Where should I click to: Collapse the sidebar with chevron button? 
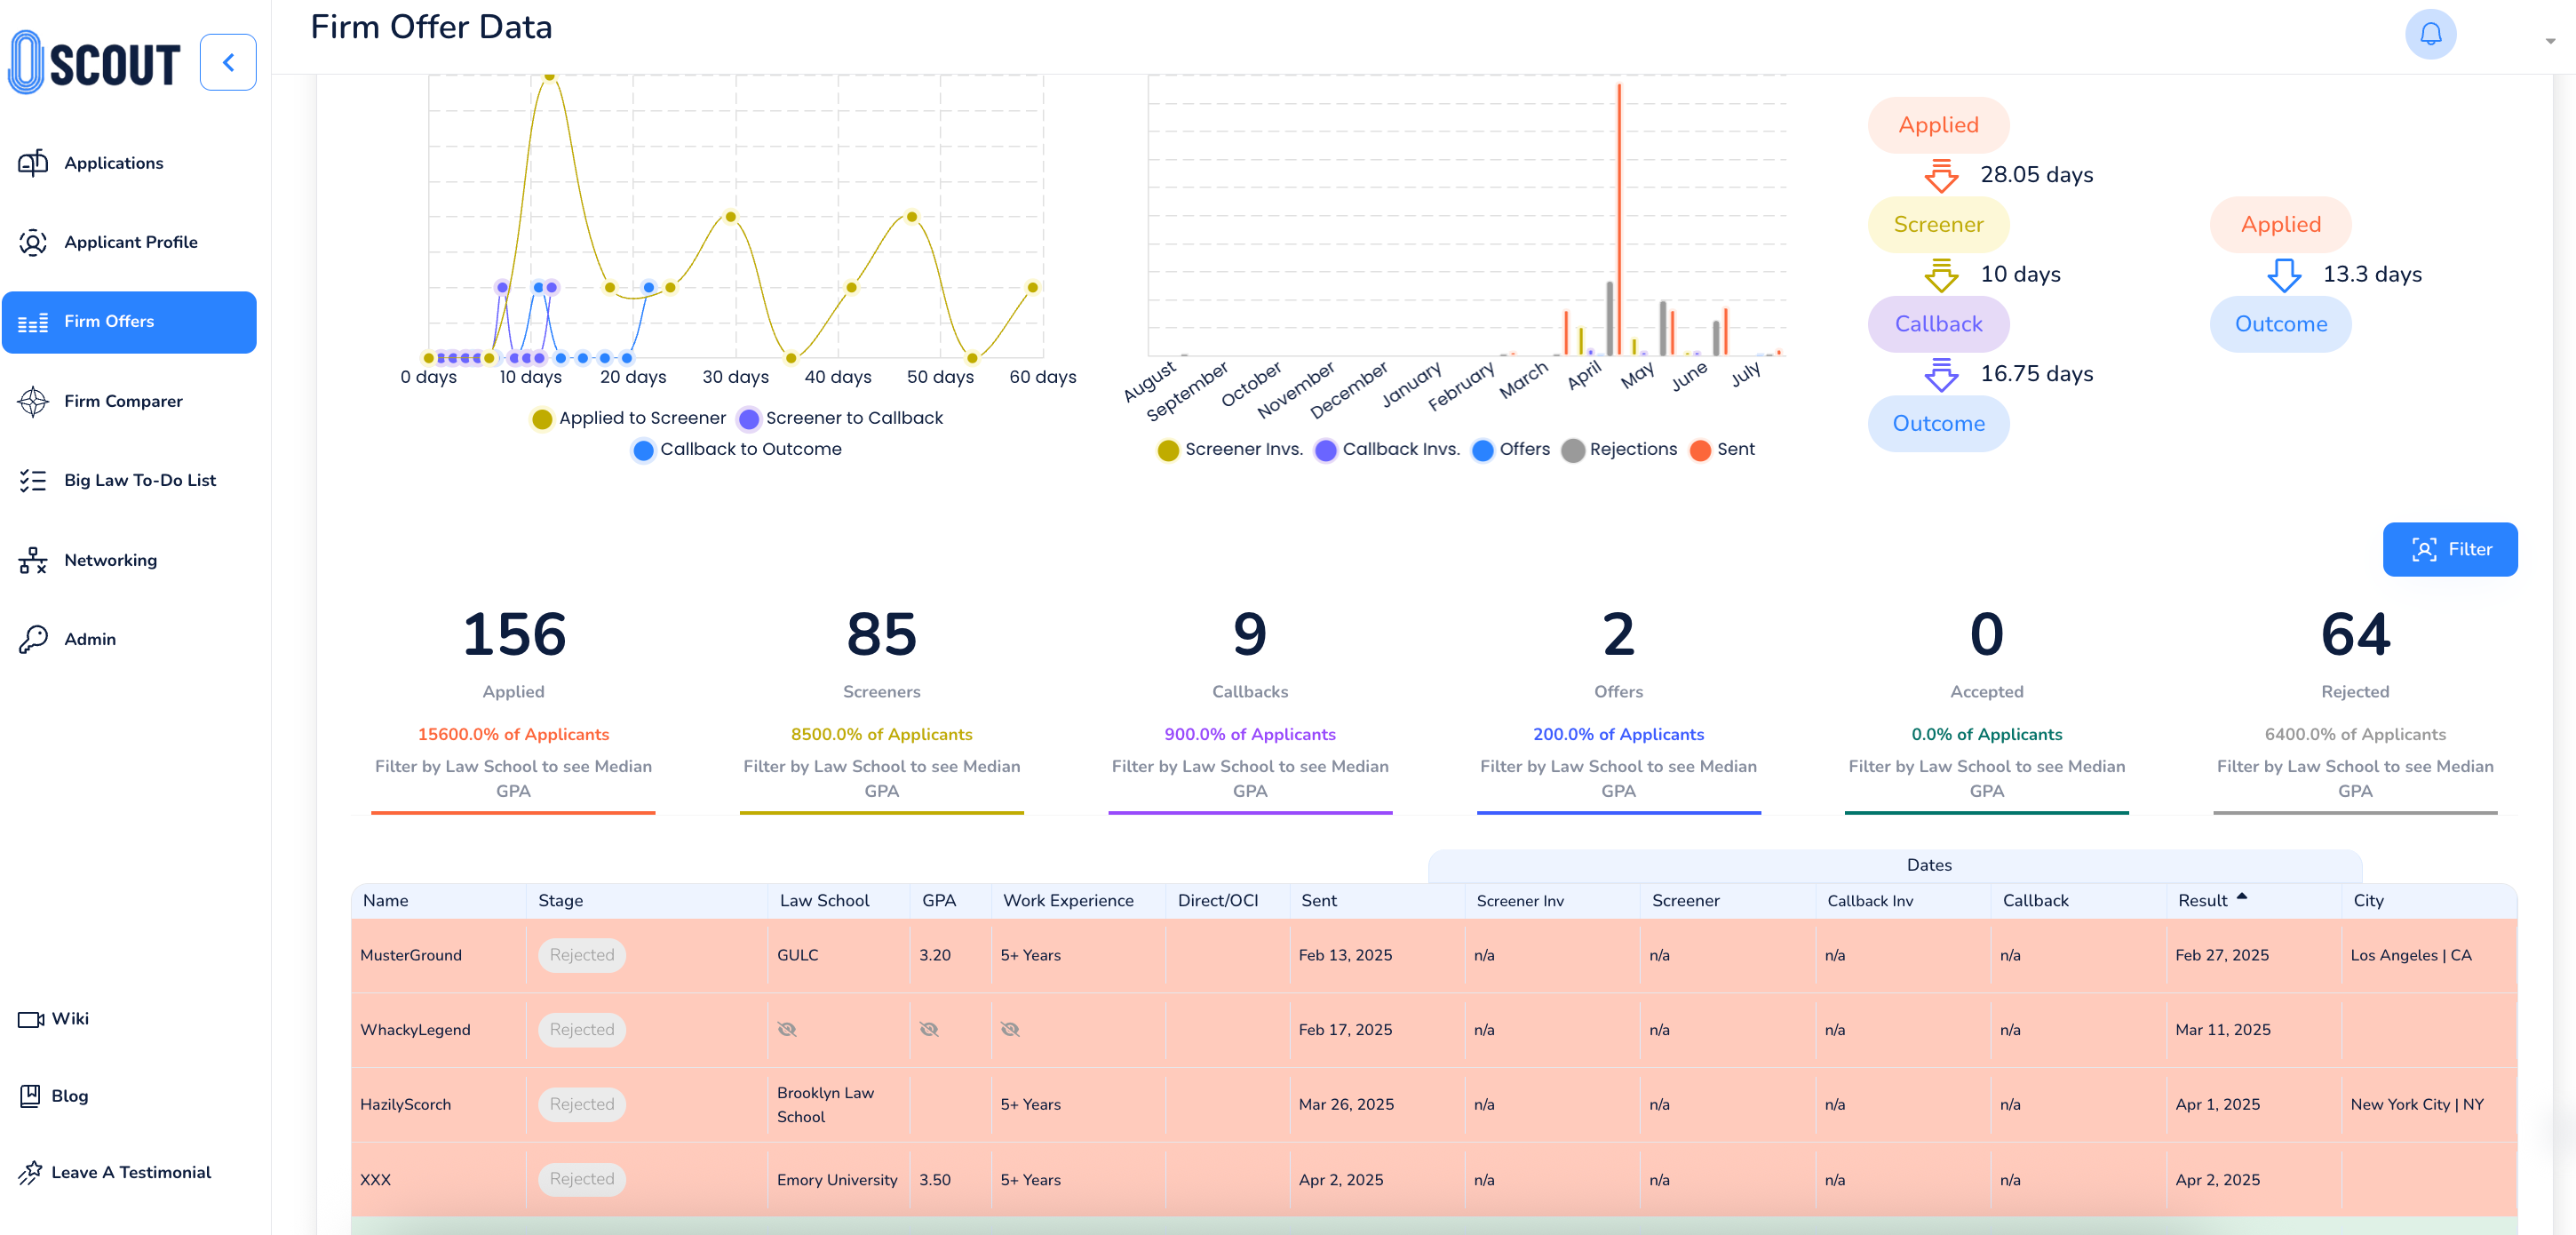tap(228, 63)
